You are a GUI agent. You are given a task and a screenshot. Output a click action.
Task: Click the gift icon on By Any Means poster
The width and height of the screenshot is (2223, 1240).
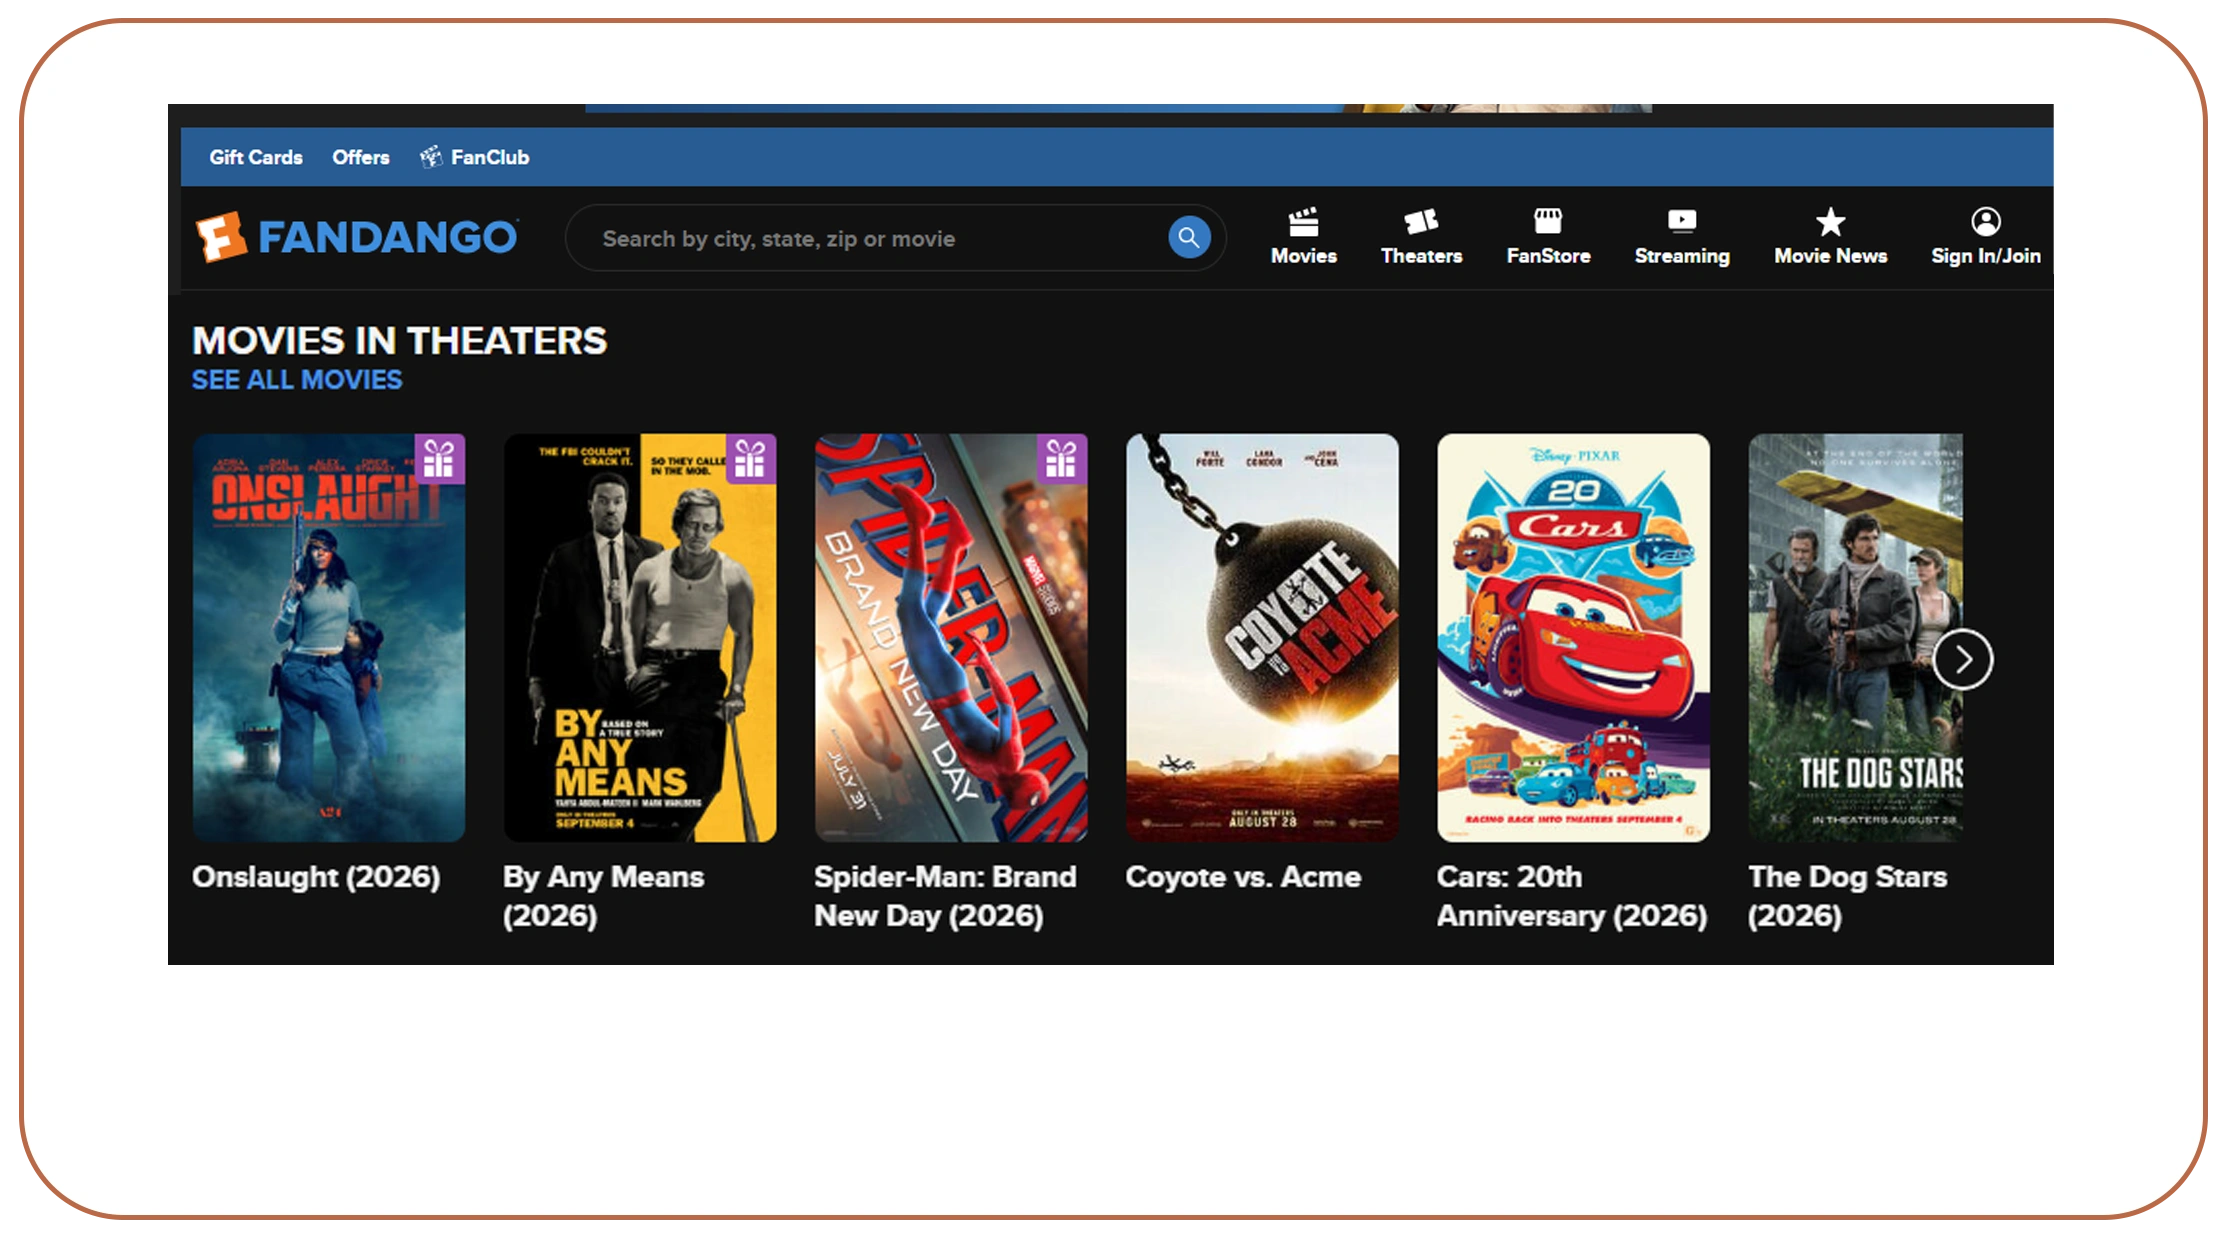(750, 459)
